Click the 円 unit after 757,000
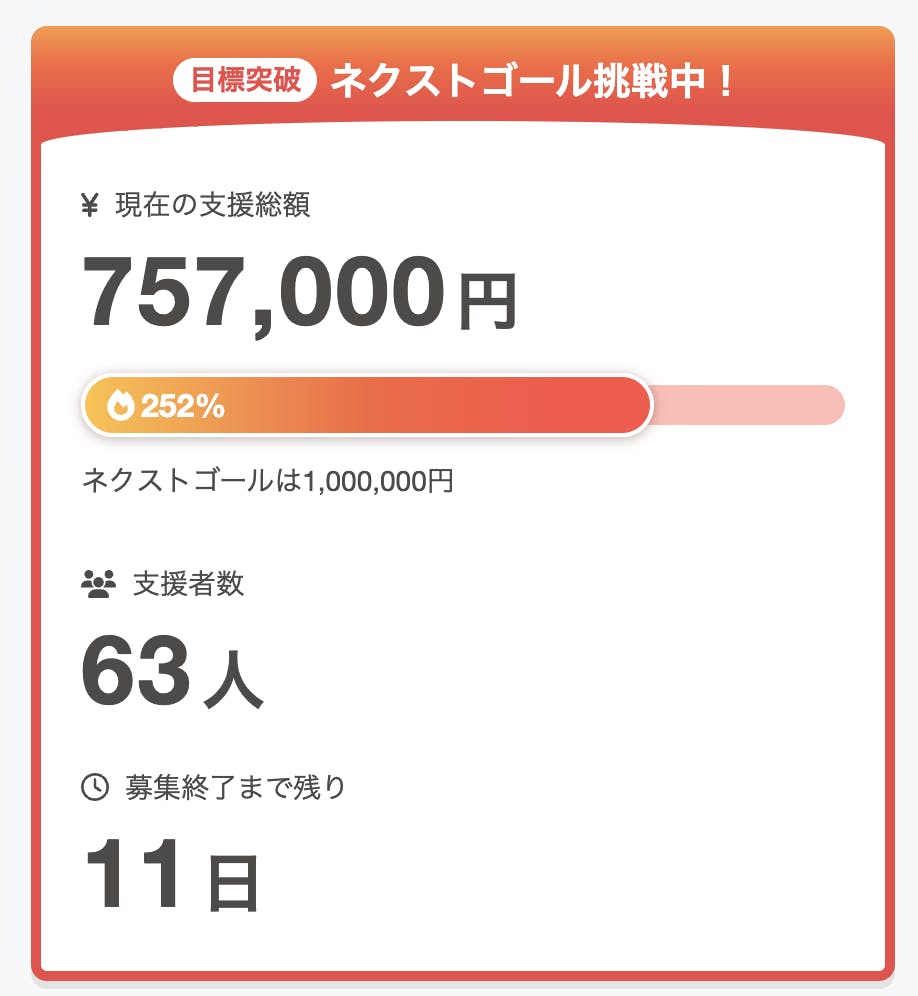The width and height of the screenshot is (918, 996). (x=487, y=303)
